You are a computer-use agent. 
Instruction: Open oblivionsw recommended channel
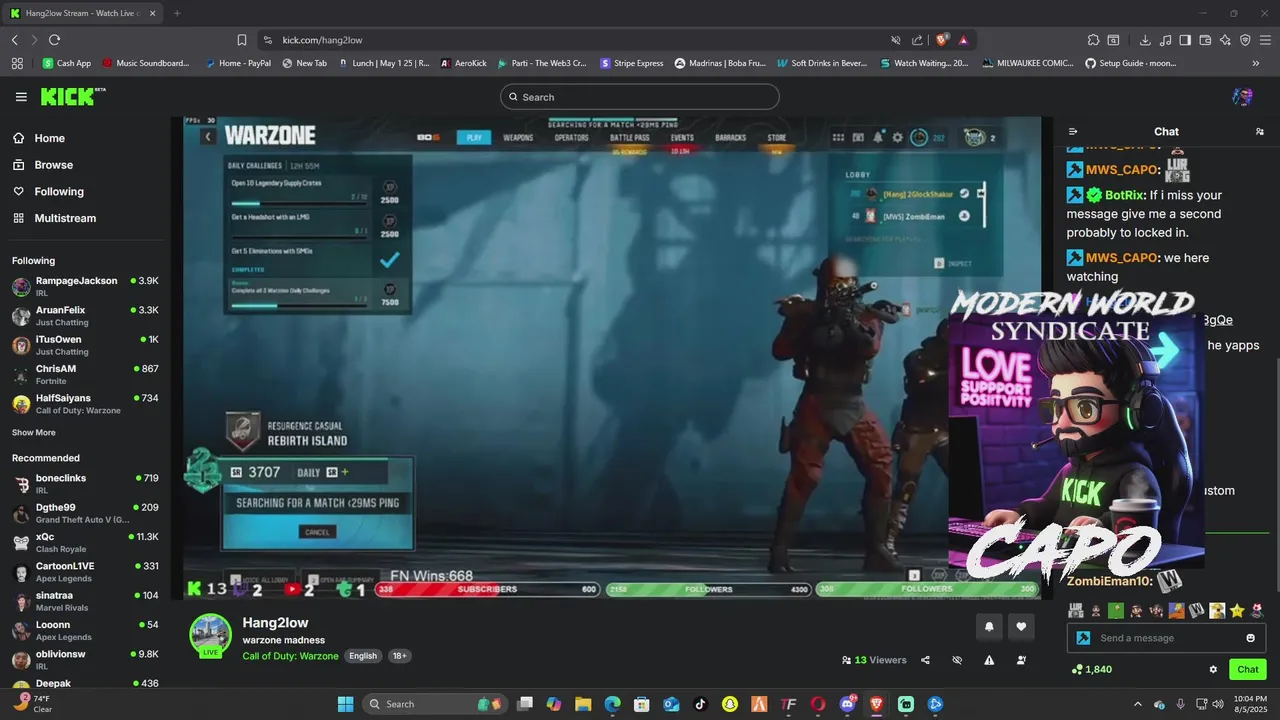85,660
